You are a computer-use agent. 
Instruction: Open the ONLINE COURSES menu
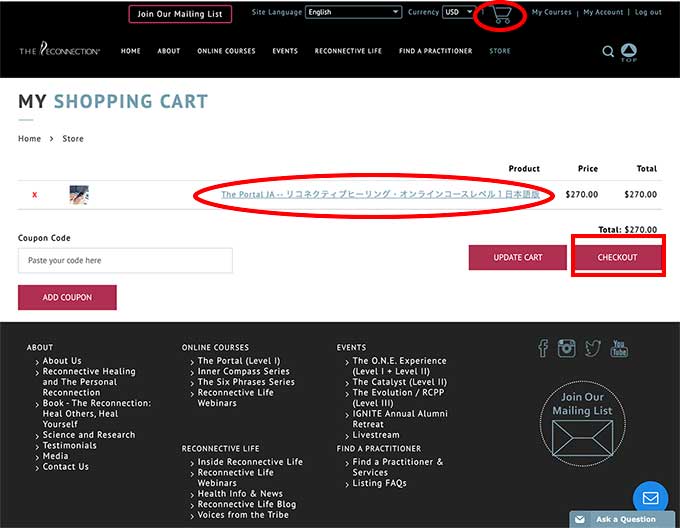click(x=226, y=51)
